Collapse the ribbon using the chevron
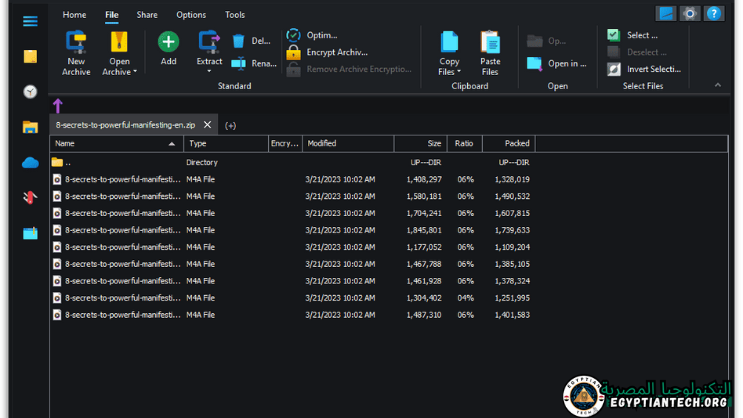The image size is (743, 418). [717, 86]
